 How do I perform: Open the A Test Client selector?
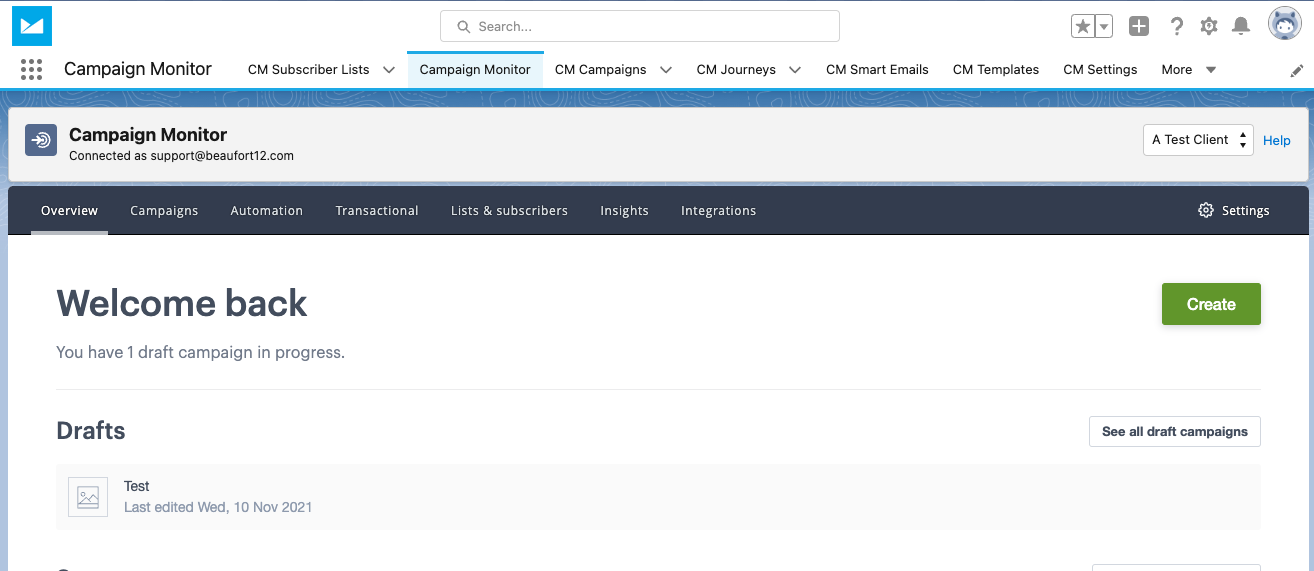pos(1198,140)
